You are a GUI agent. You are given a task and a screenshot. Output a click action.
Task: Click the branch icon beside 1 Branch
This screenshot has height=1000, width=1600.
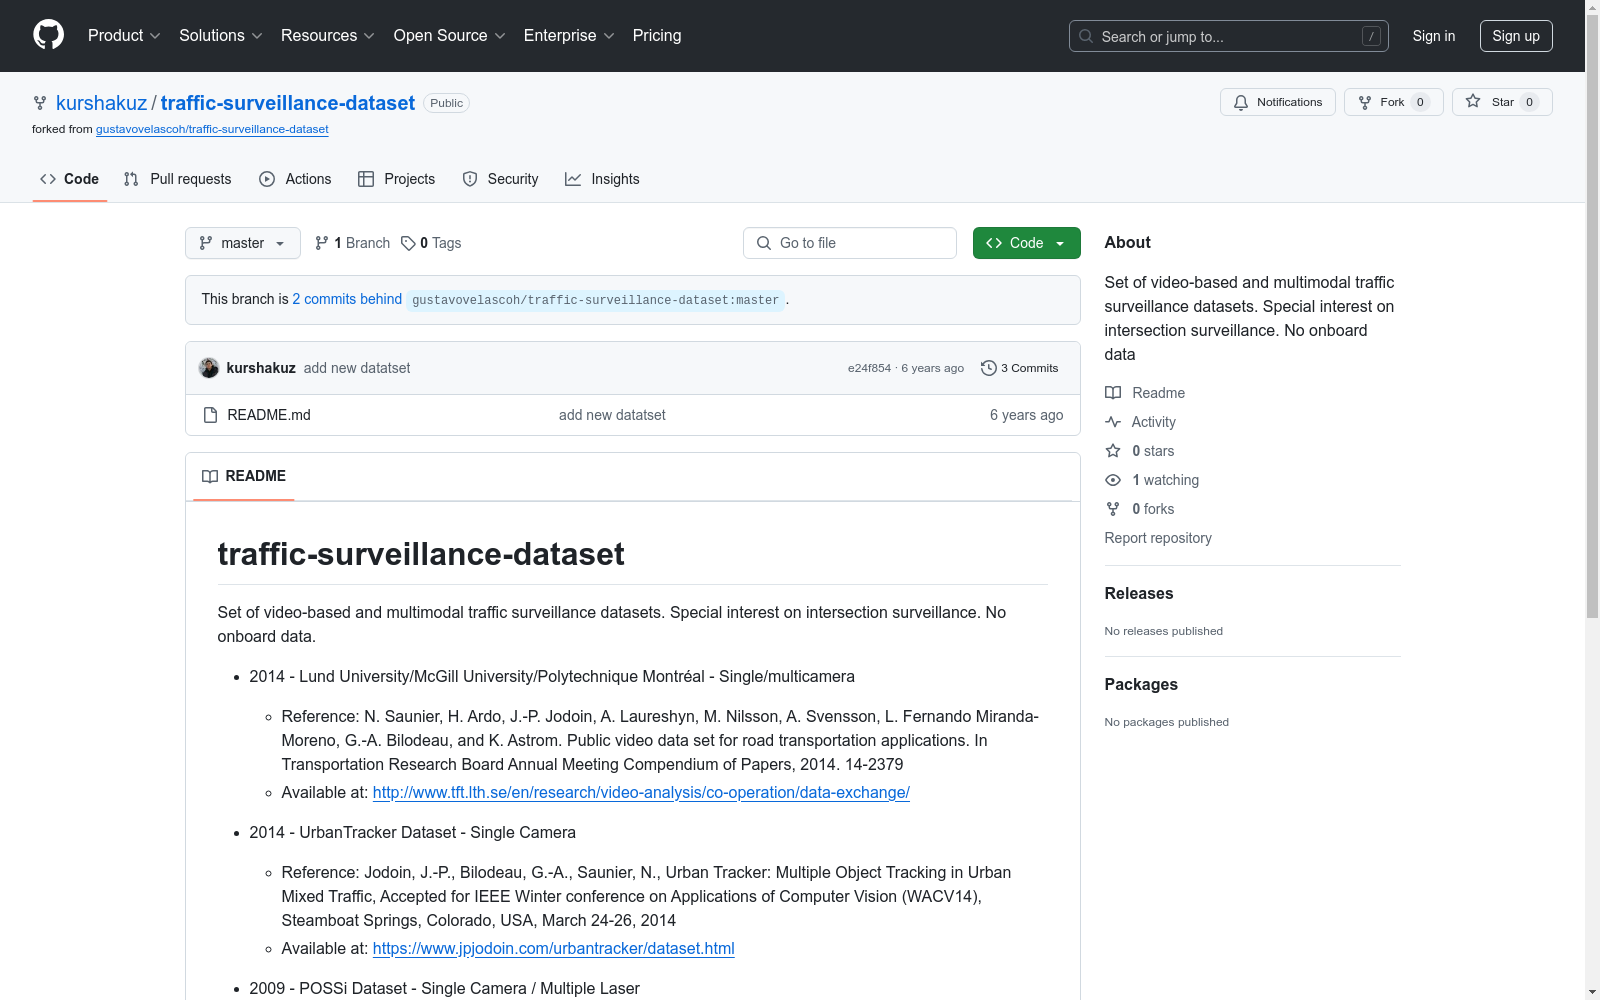[322, 243]
